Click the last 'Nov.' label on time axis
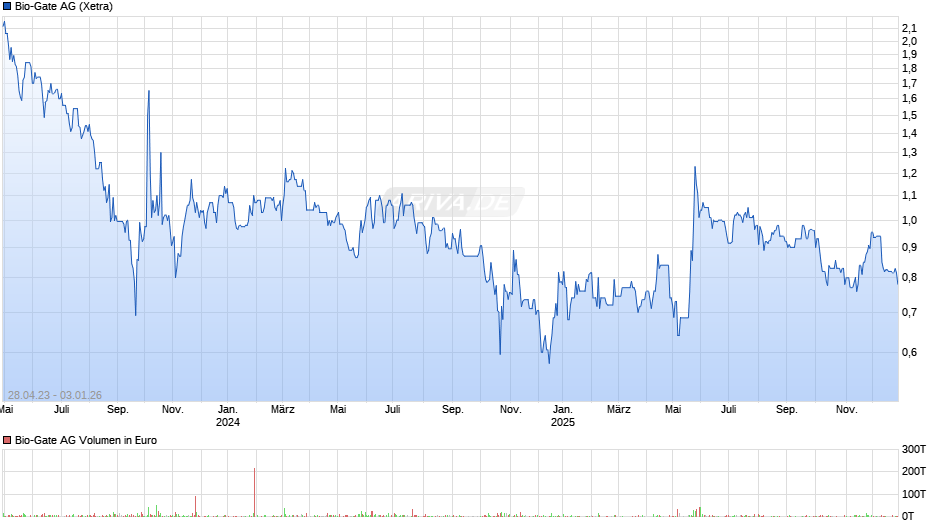Viewport: 940px width, 526px height. pos(846,410)
